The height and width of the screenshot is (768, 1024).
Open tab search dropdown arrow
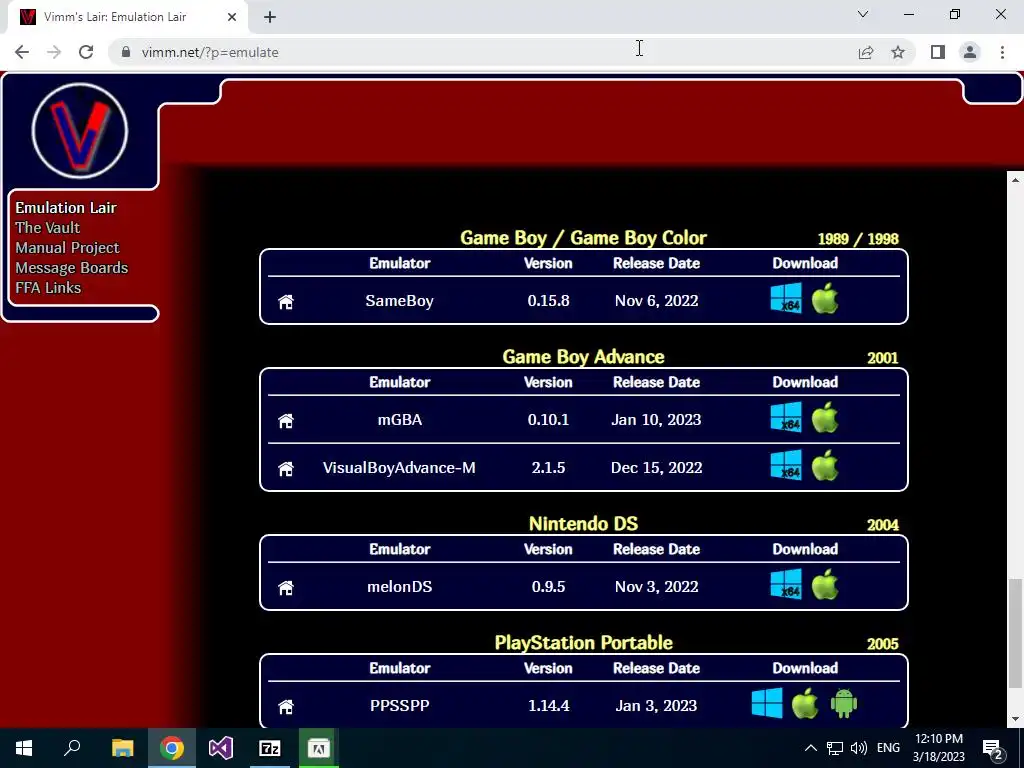tap(863, 14)
